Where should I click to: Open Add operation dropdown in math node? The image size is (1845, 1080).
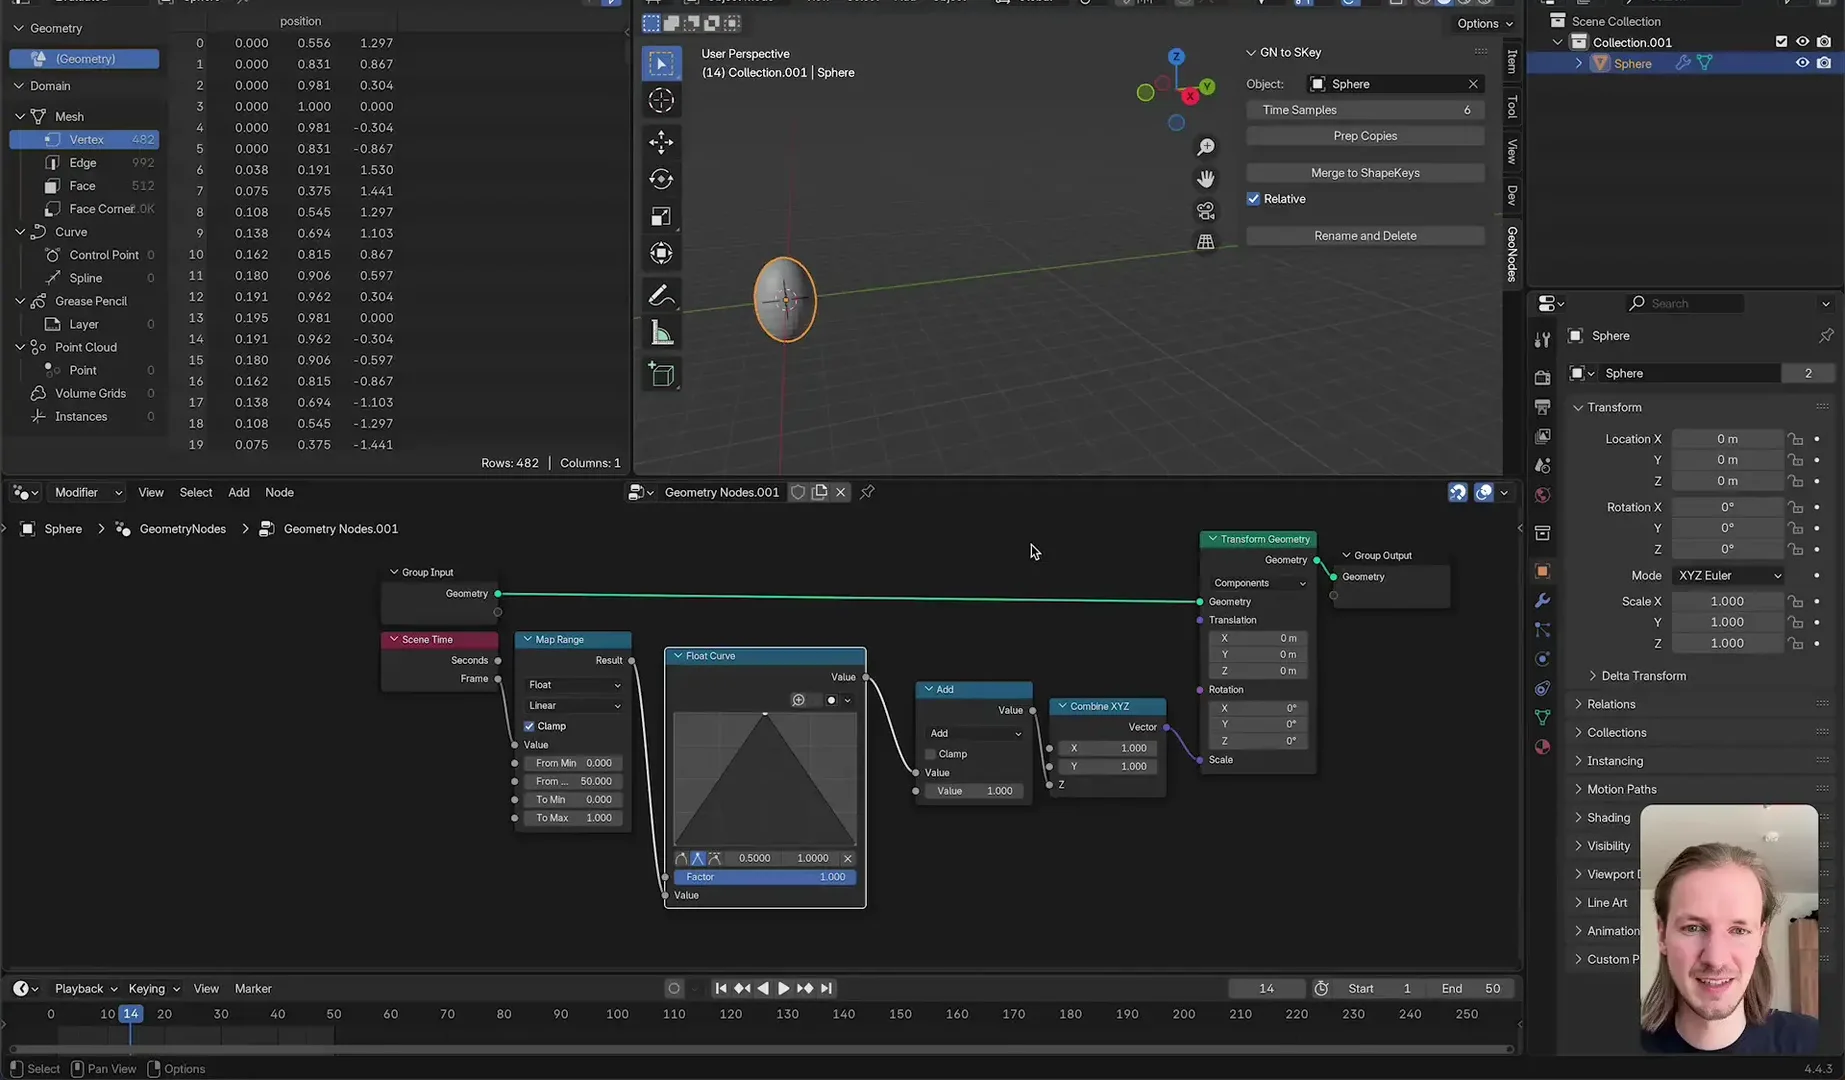[x=974, y=733]
